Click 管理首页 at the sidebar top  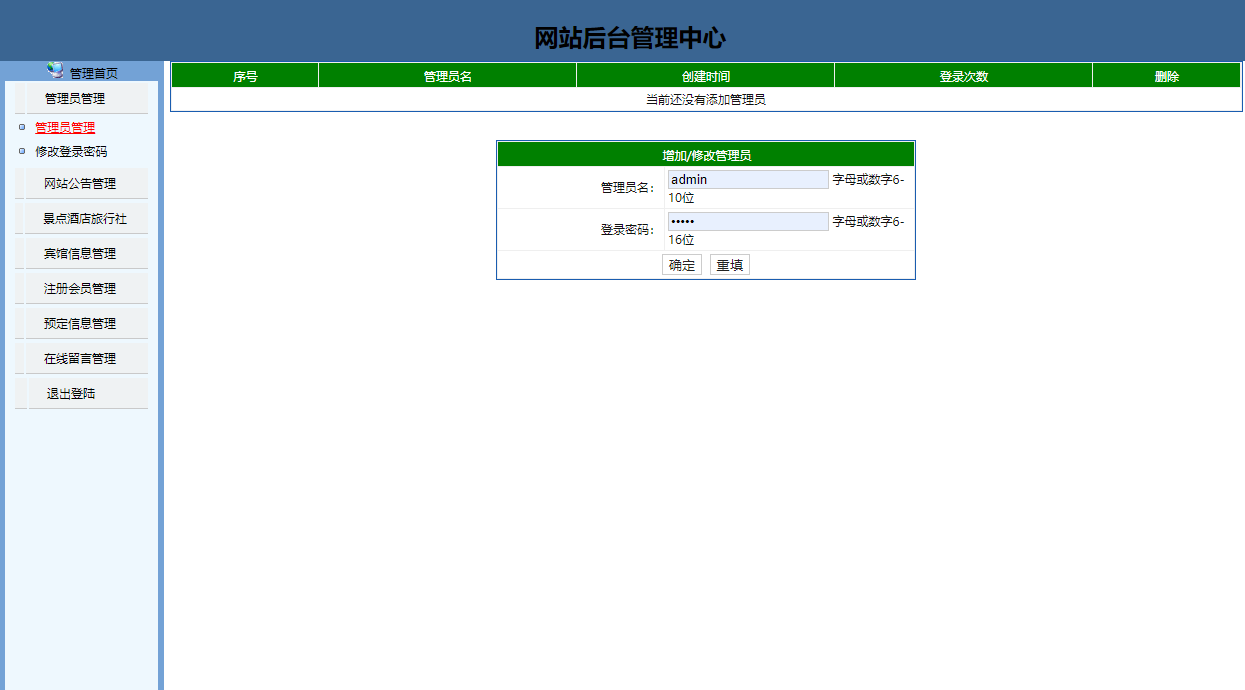click(92, 69)
